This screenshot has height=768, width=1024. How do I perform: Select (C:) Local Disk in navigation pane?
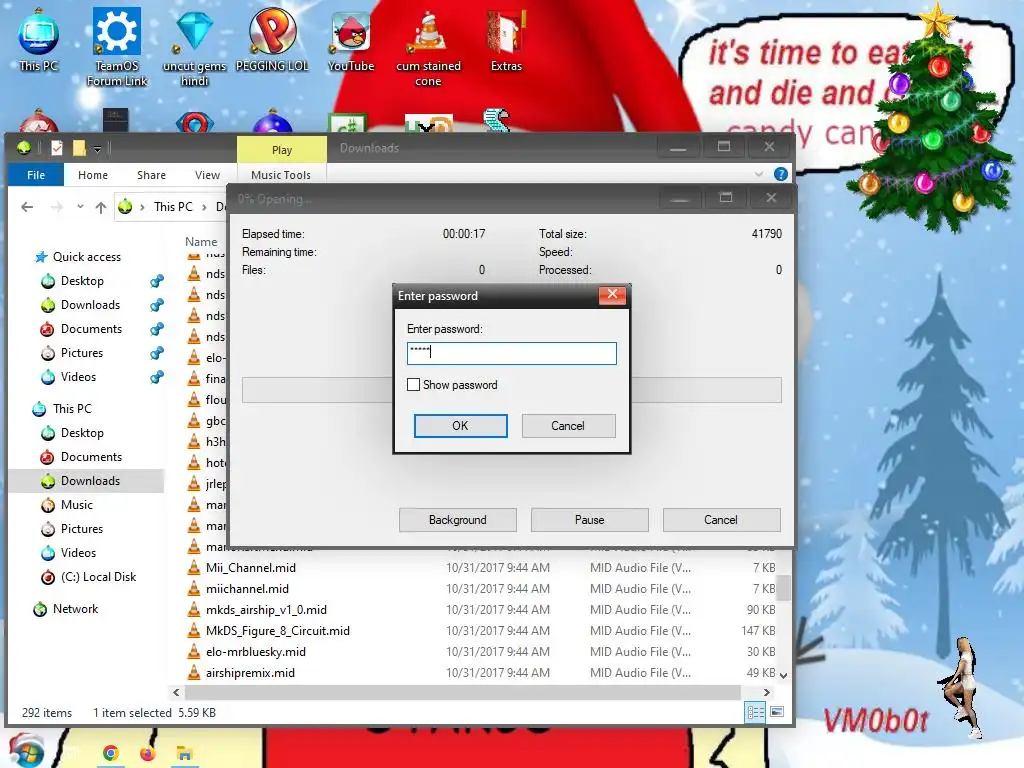tap(98, 577)
